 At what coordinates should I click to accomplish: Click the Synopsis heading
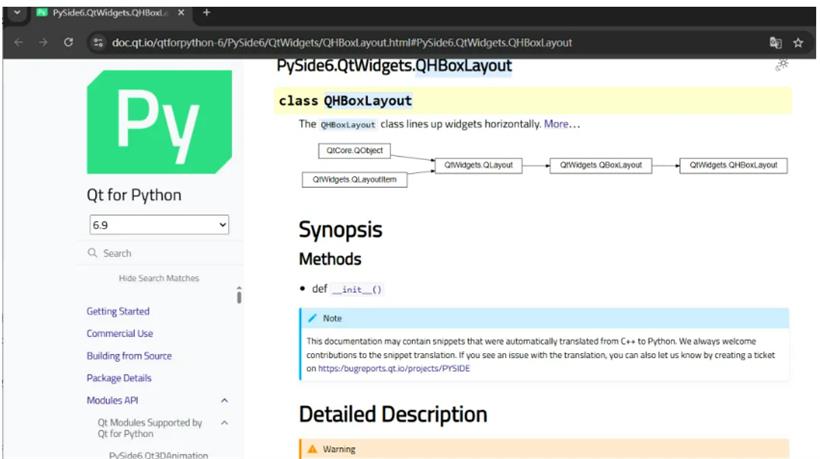[340, 230]
